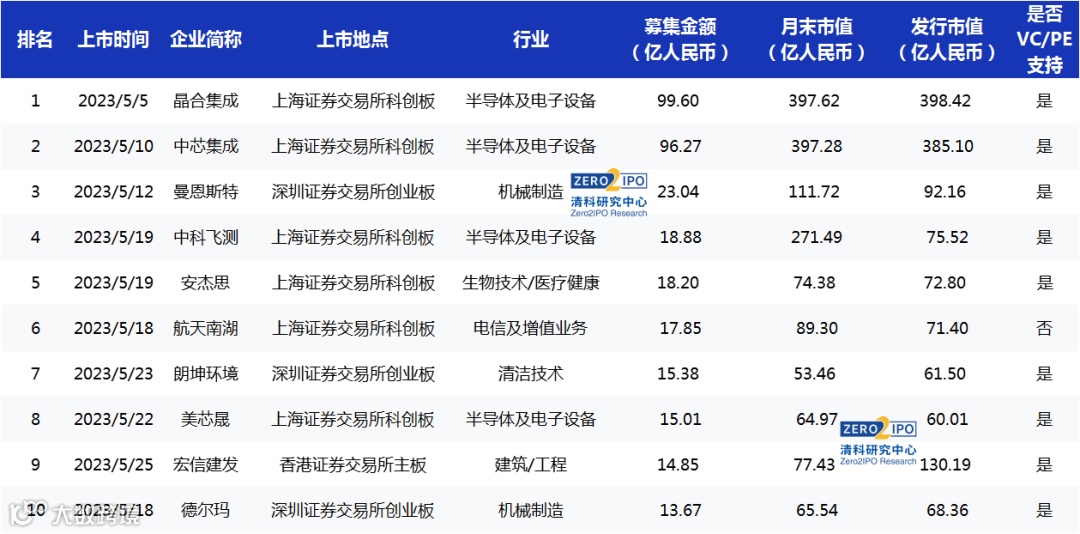1080x534 pixels.
Task: Click the 上市地点 column header
Action: point(353,39)
